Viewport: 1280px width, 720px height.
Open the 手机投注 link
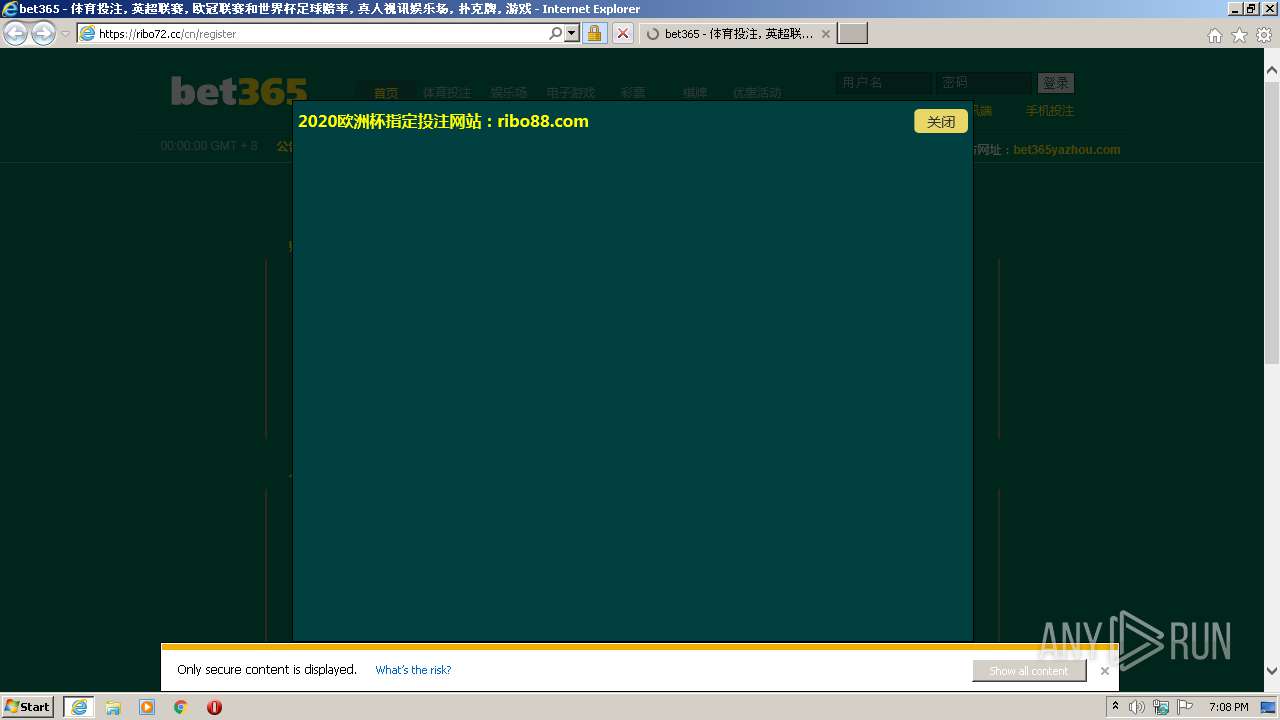[x=1050, y=111]
